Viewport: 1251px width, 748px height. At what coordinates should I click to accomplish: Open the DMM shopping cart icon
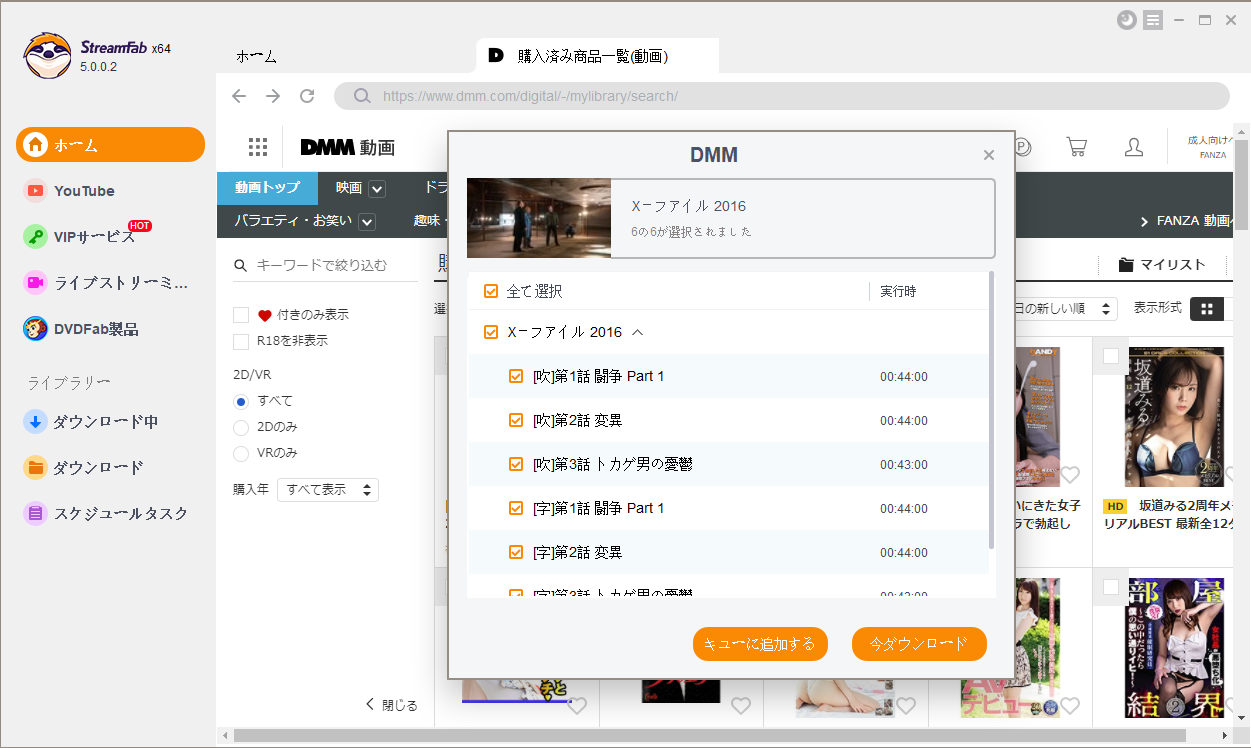pos(1077,147)
